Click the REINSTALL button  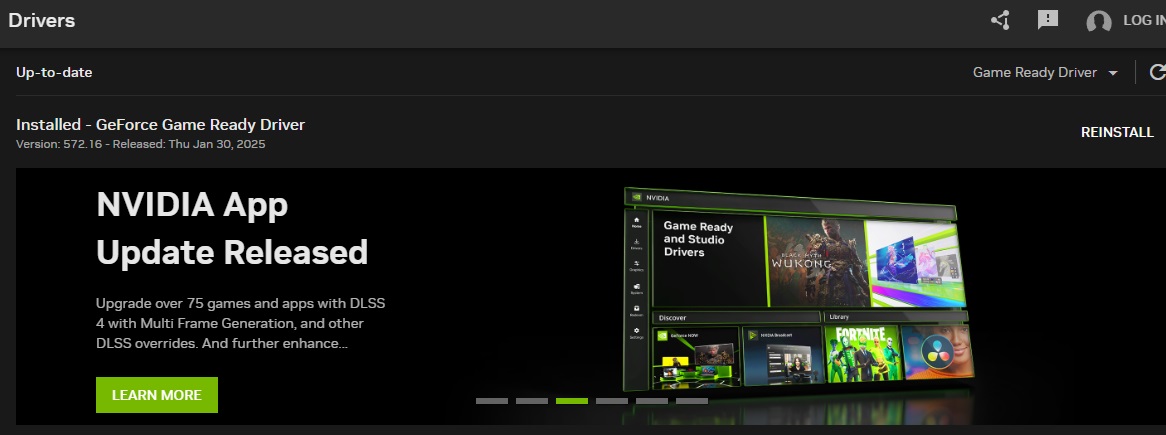point(1117,132)
